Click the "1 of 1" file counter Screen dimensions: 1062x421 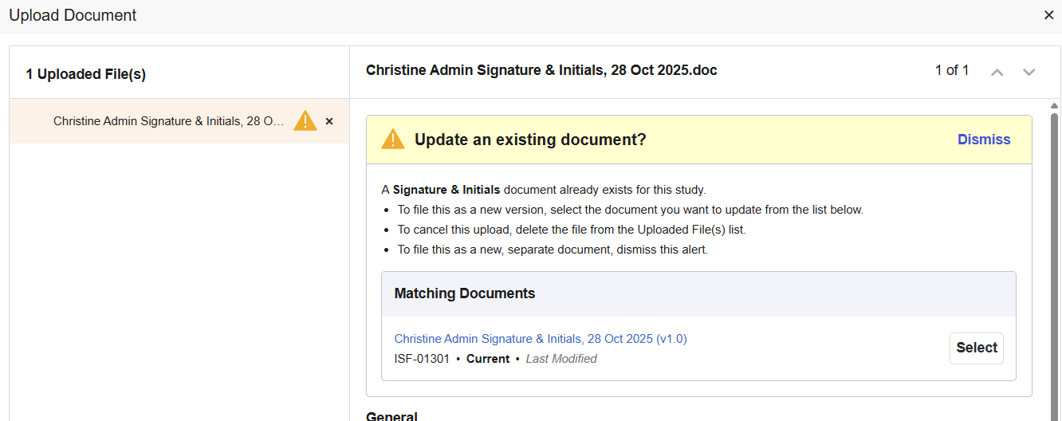click(951, 71)
